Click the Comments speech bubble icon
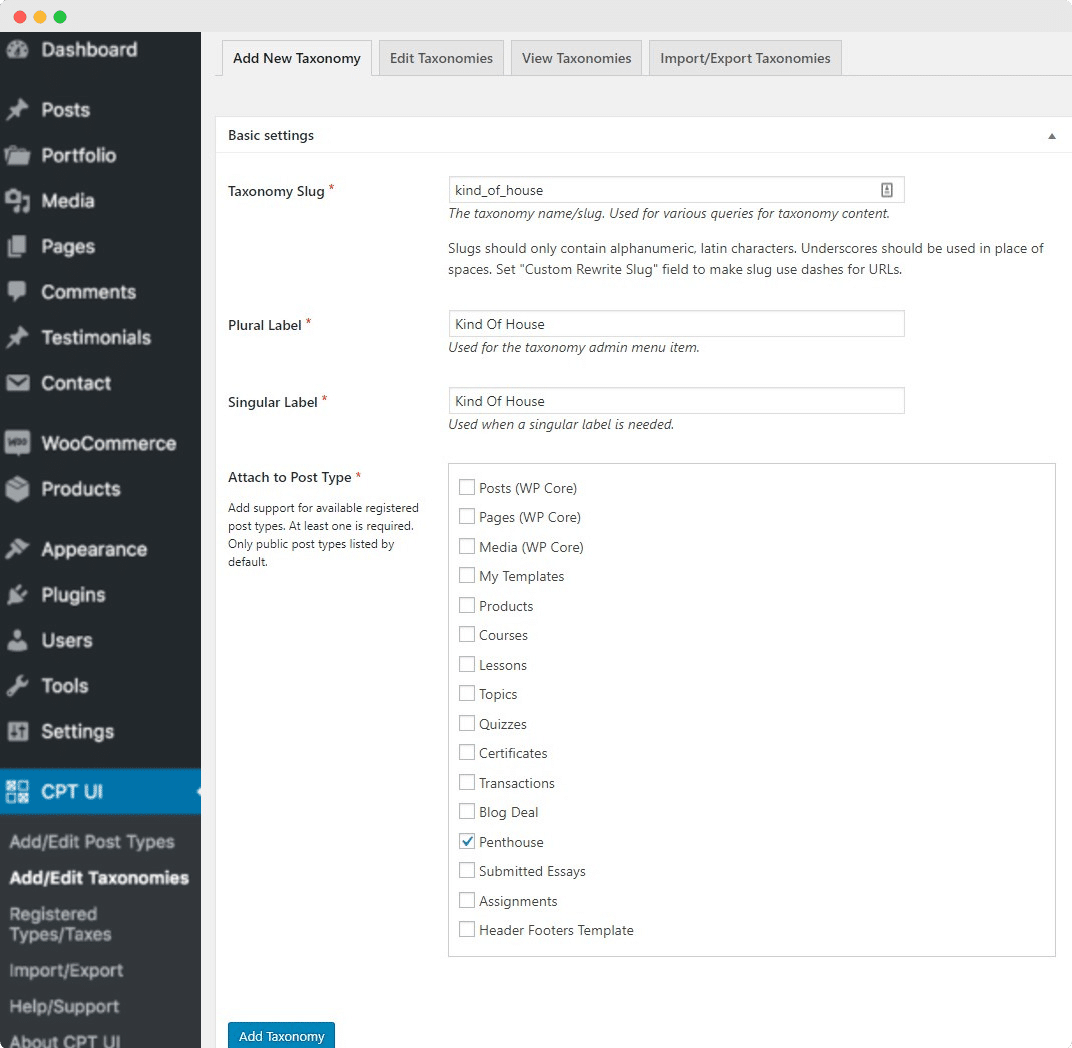This screenshot has height=1048, width=1072. coord(18,291)
